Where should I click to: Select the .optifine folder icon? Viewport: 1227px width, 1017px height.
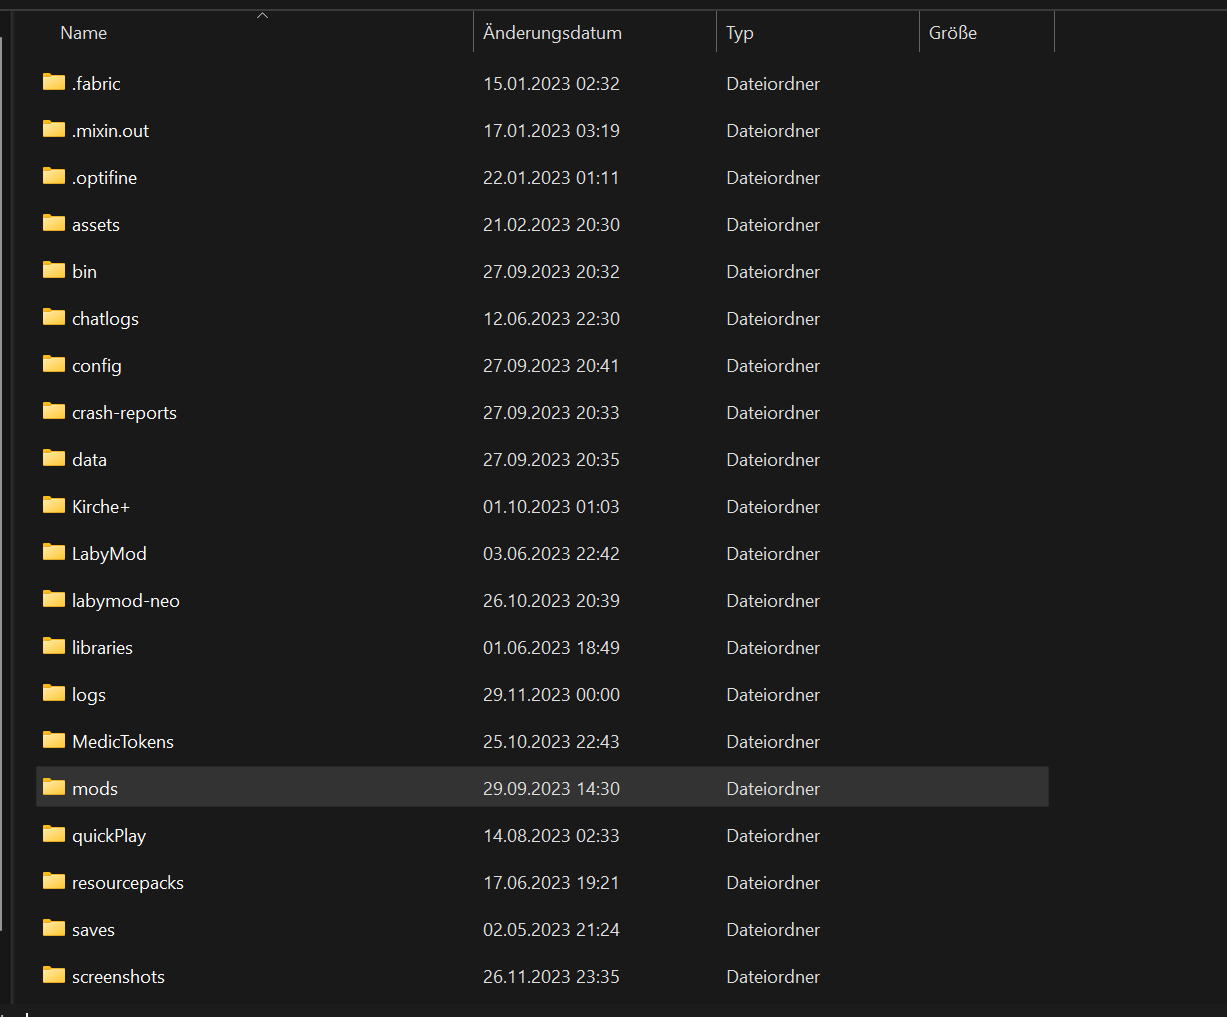click(x=54, y=177)
